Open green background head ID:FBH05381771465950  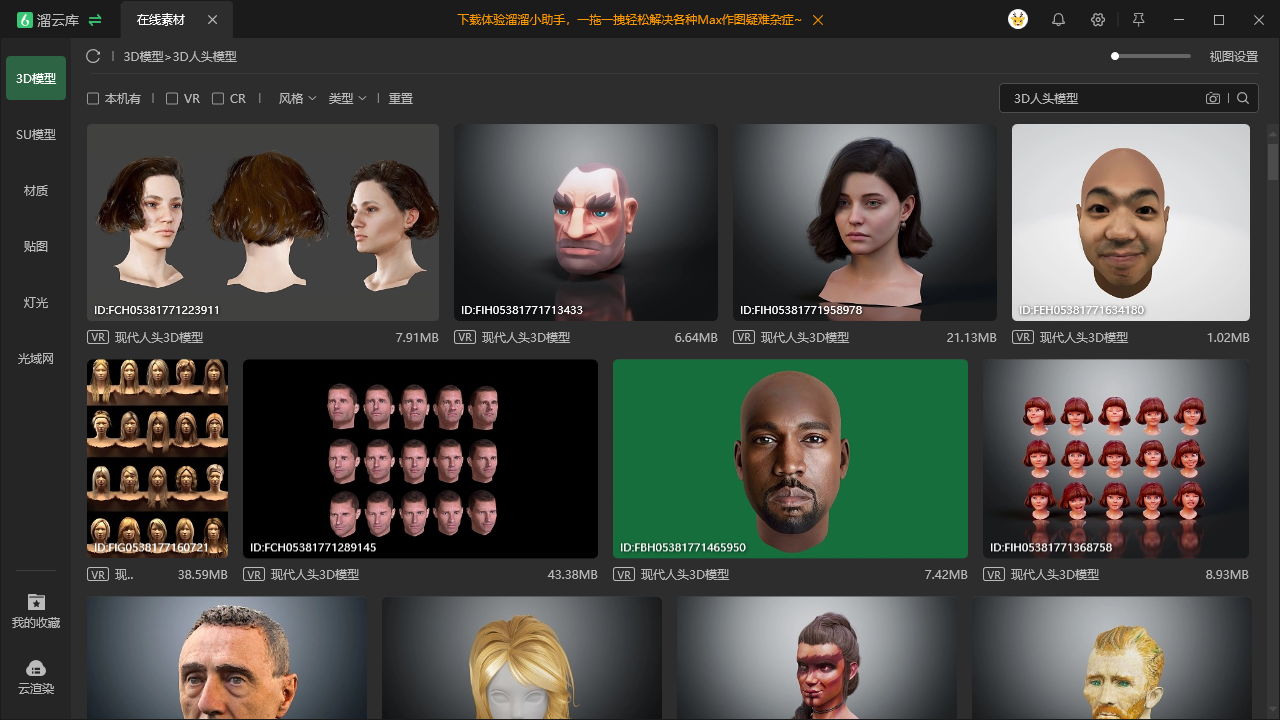click(x=790, y=459)
